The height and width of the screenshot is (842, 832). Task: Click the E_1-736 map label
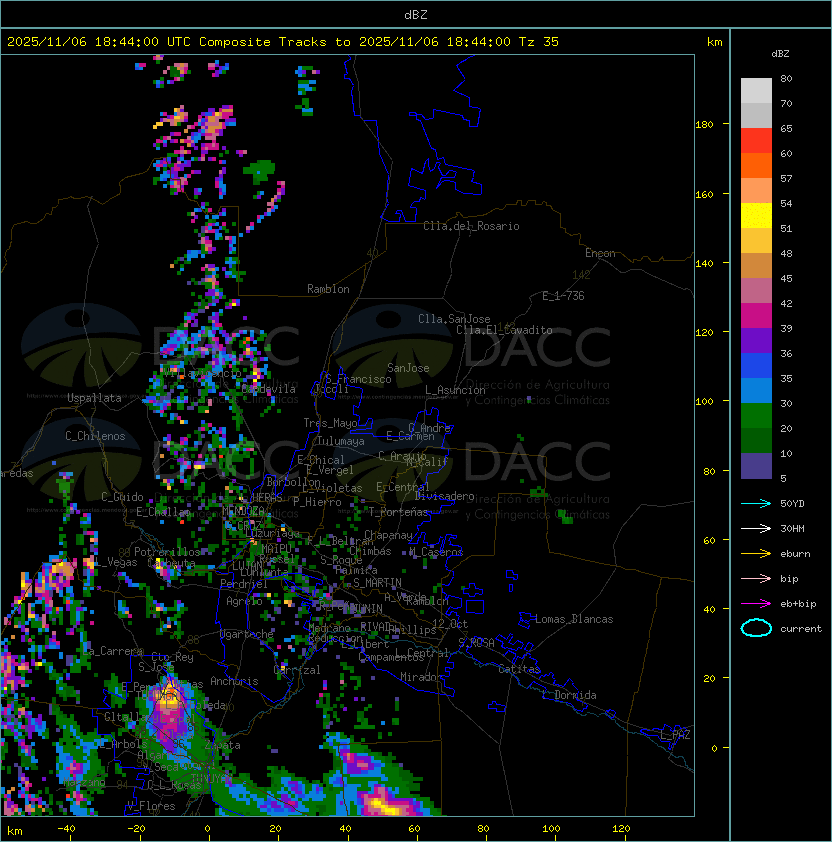563,296
